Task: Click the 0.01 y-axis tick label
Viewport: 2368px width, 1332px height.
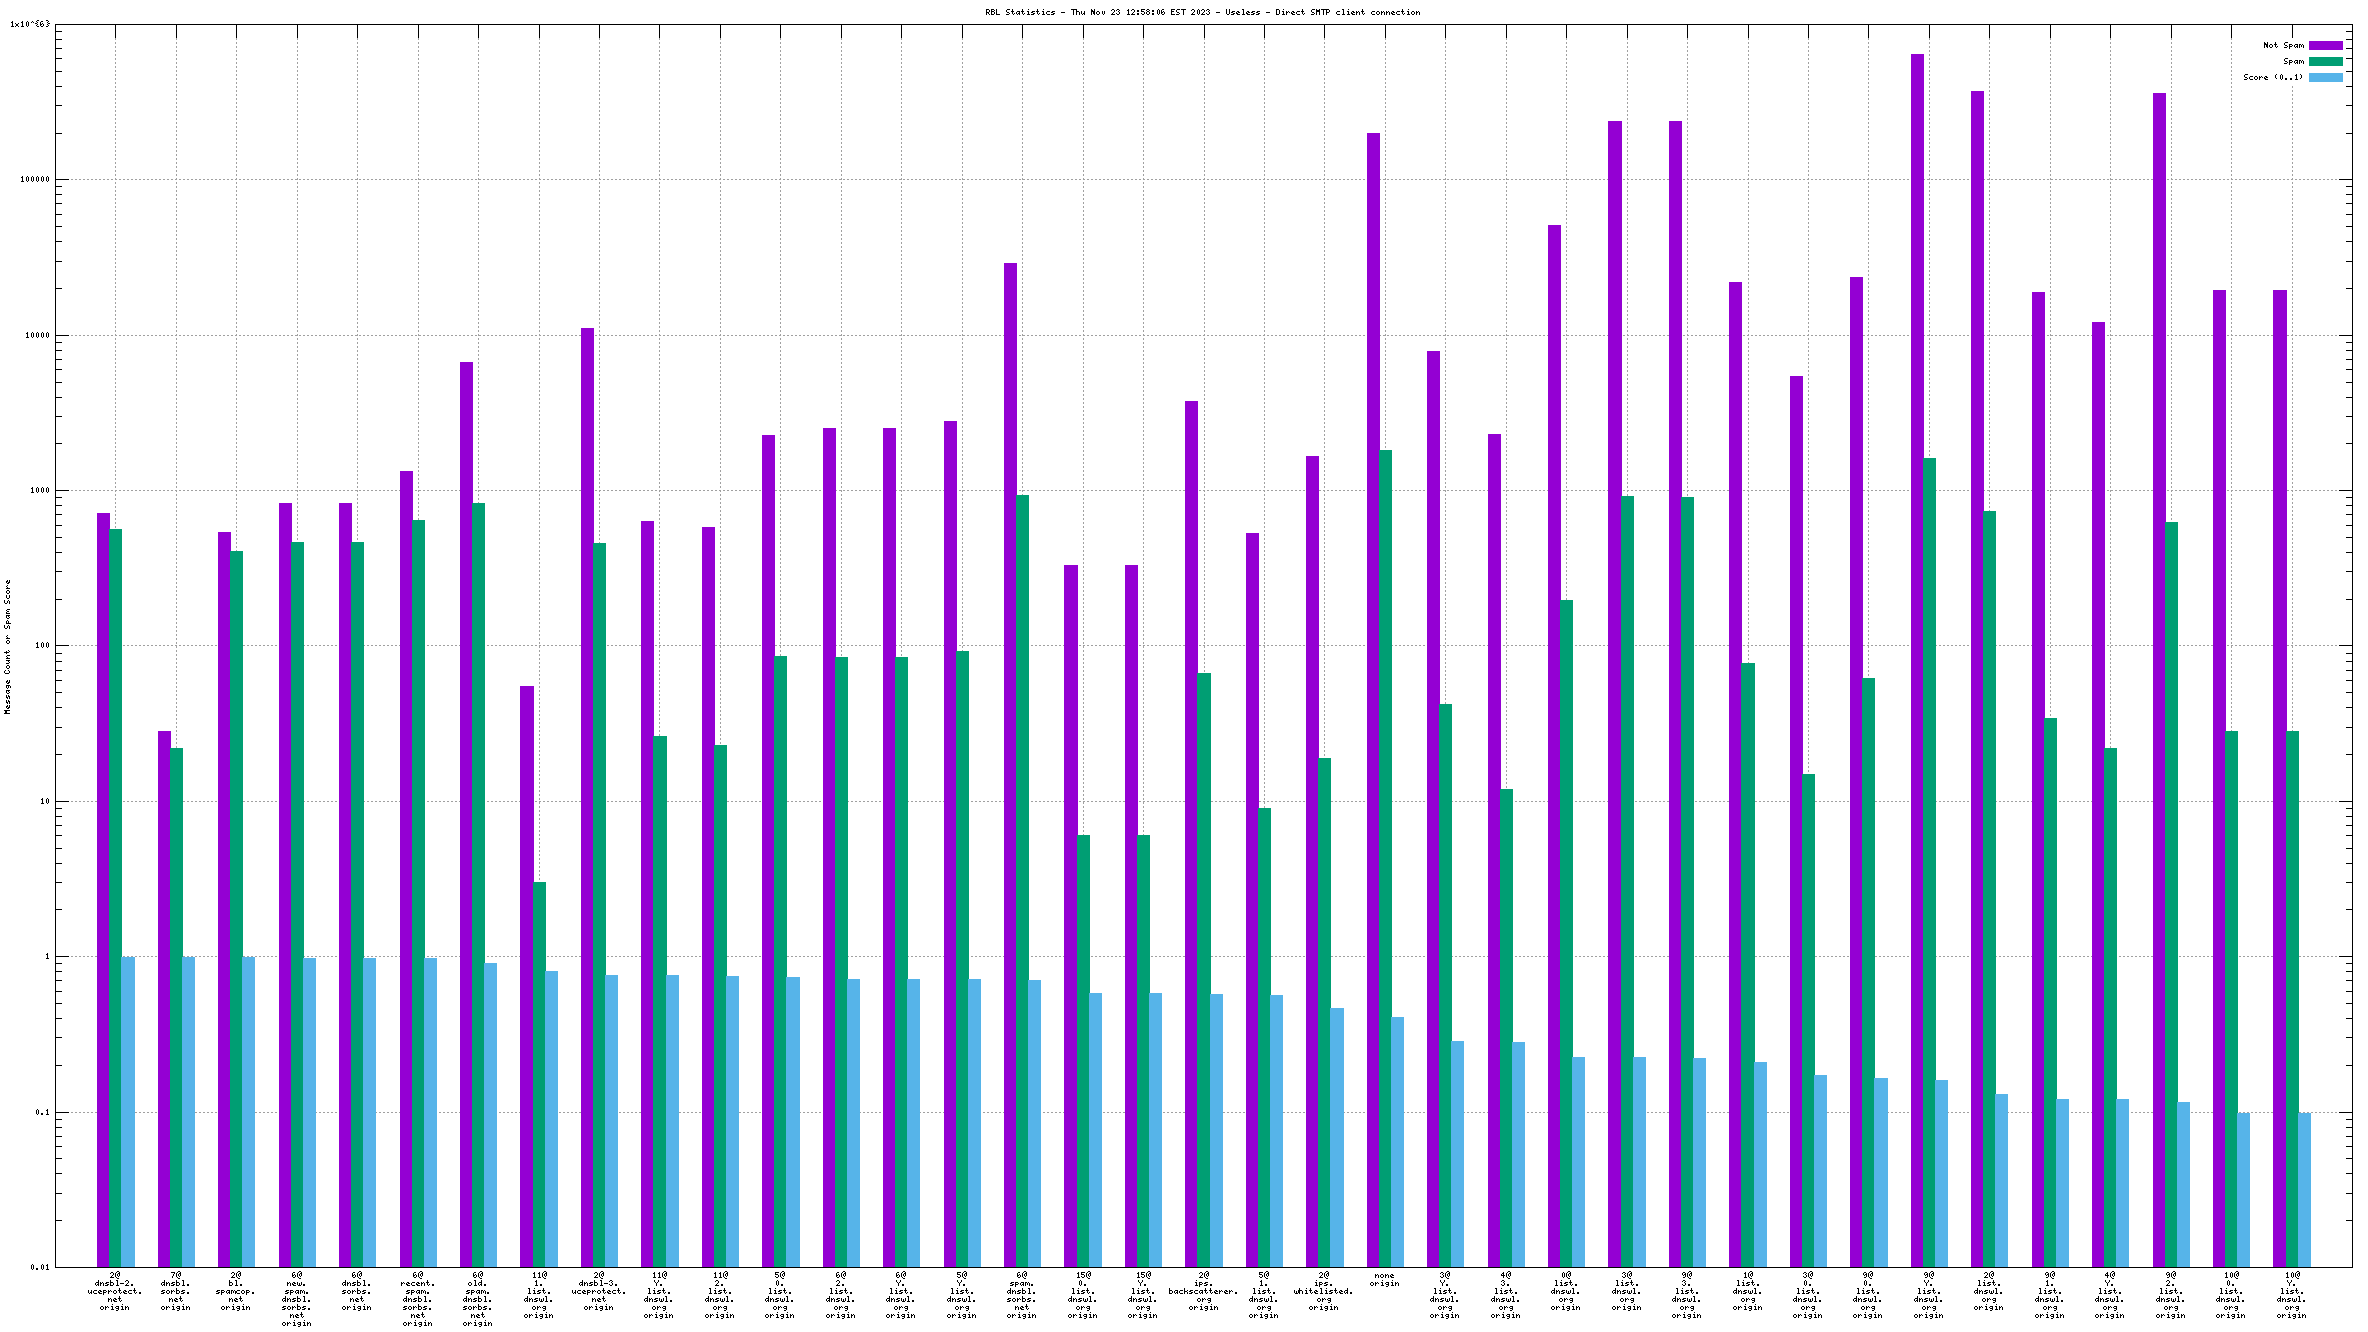Action: [x=39, y=1267]
